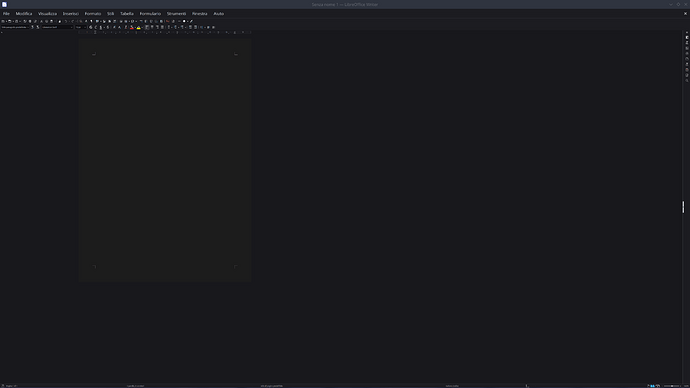Viewport: 690px width, 388px height.
Task: Open the sidebar Styles panel
Action: pos(687,48)
